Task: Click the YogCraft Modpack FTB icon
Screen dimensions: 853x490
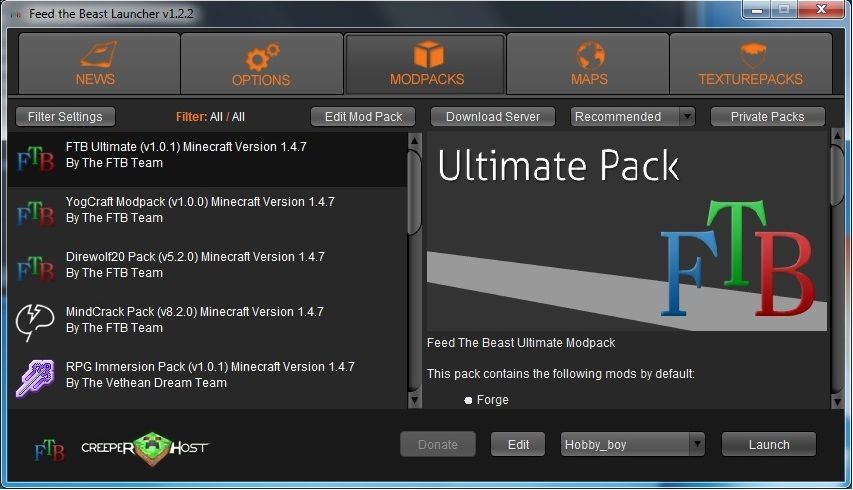Action: (x=35, y=214)
